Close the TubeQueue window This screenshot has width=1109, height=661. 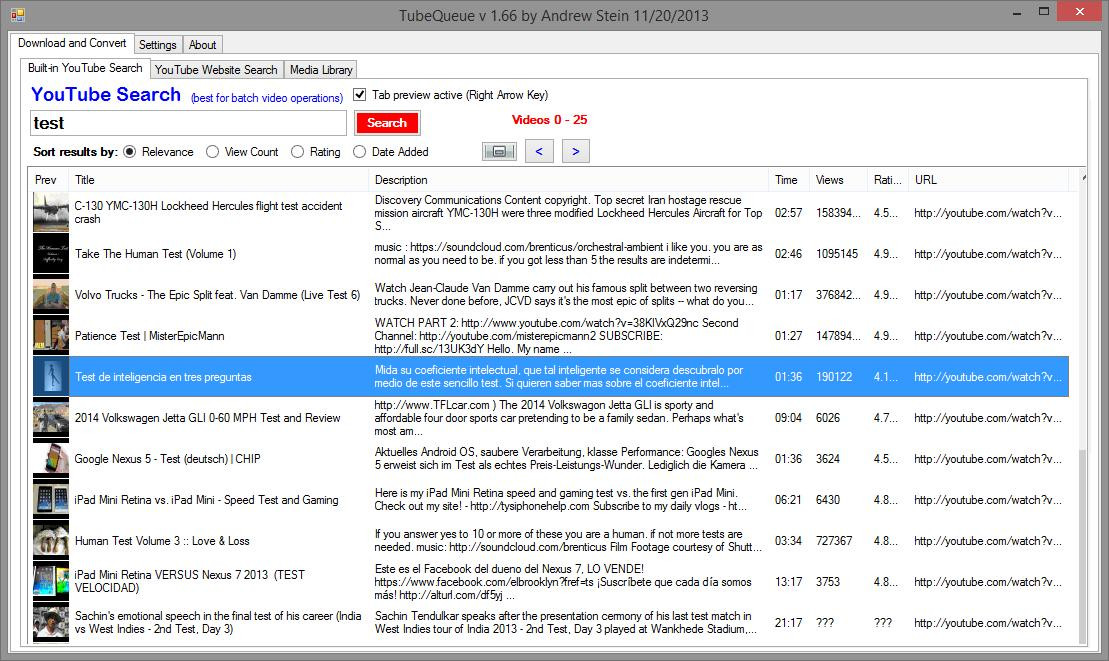coord(1079,11)
